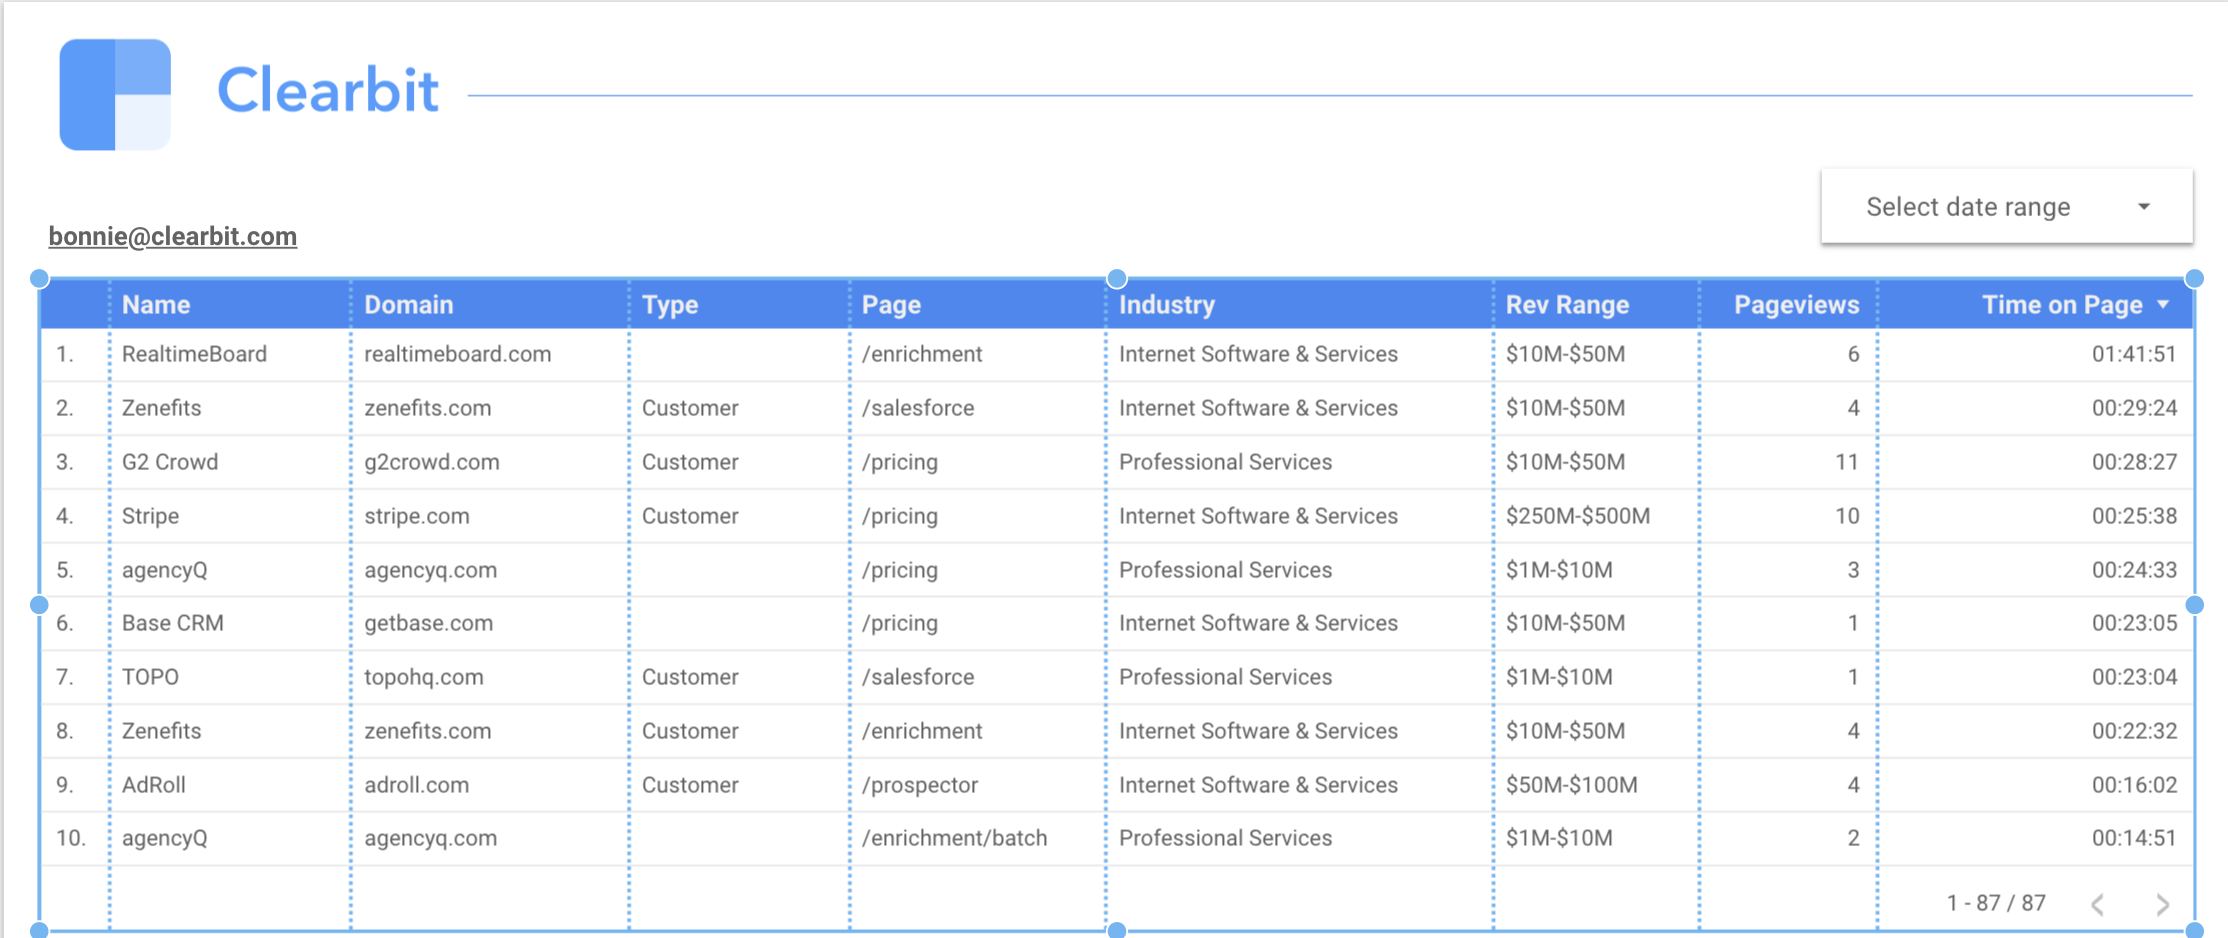The width and height of the screenshot is (2228, 938).
Task: Click $250M-$500M revenue range cell
Action: point(1578,516)
